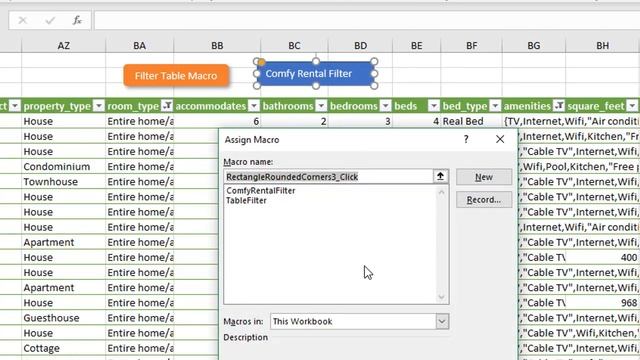640x360 pixels.
Task: Click the Townhouse cell
Action: [63, 182]
